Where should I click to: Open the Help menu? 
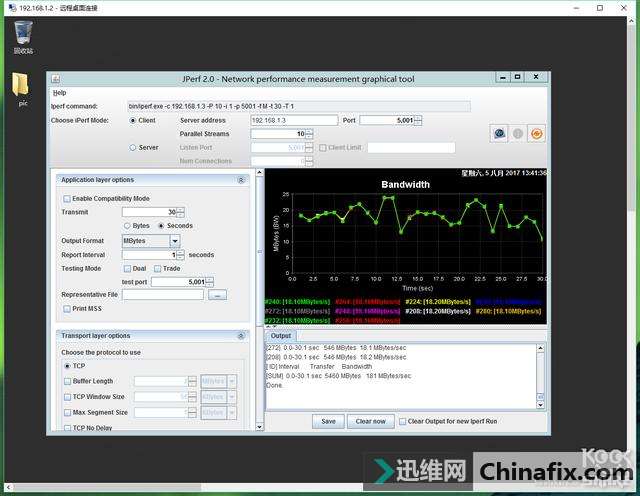coord(60,93)
